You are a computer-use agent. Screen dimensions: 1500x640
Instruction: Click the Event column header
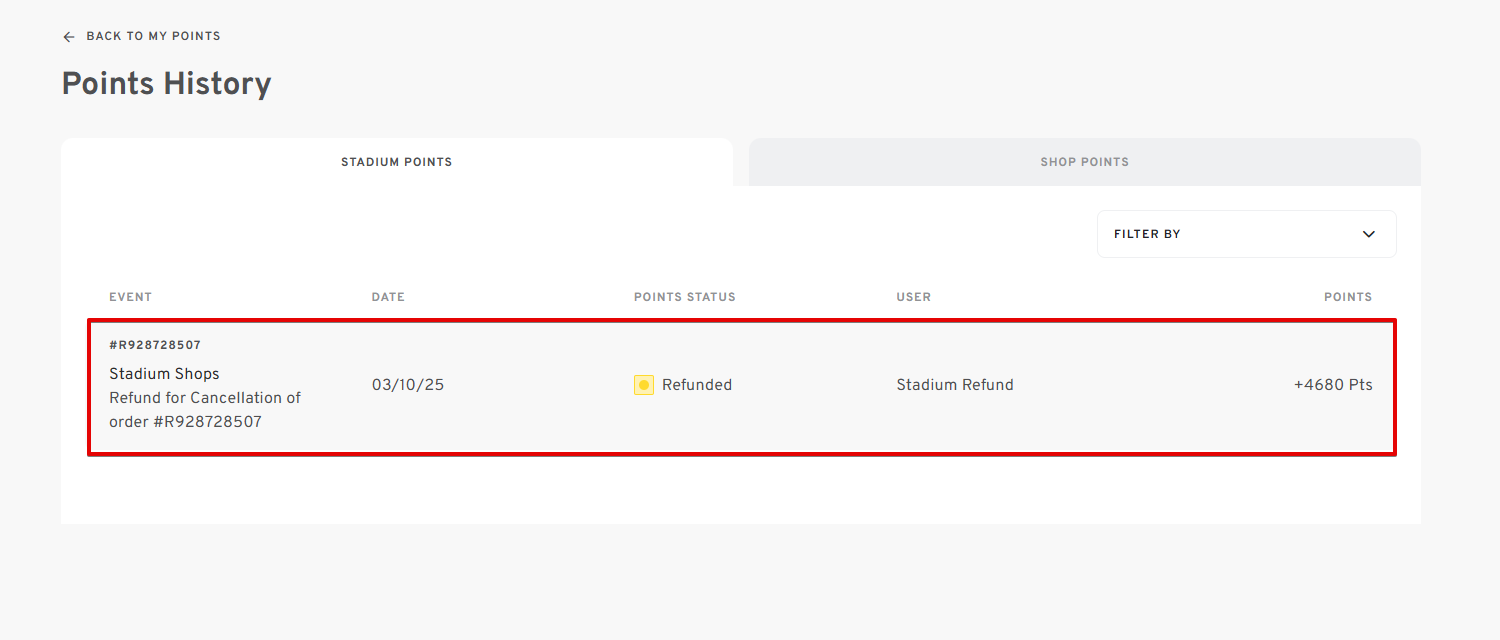130,297
